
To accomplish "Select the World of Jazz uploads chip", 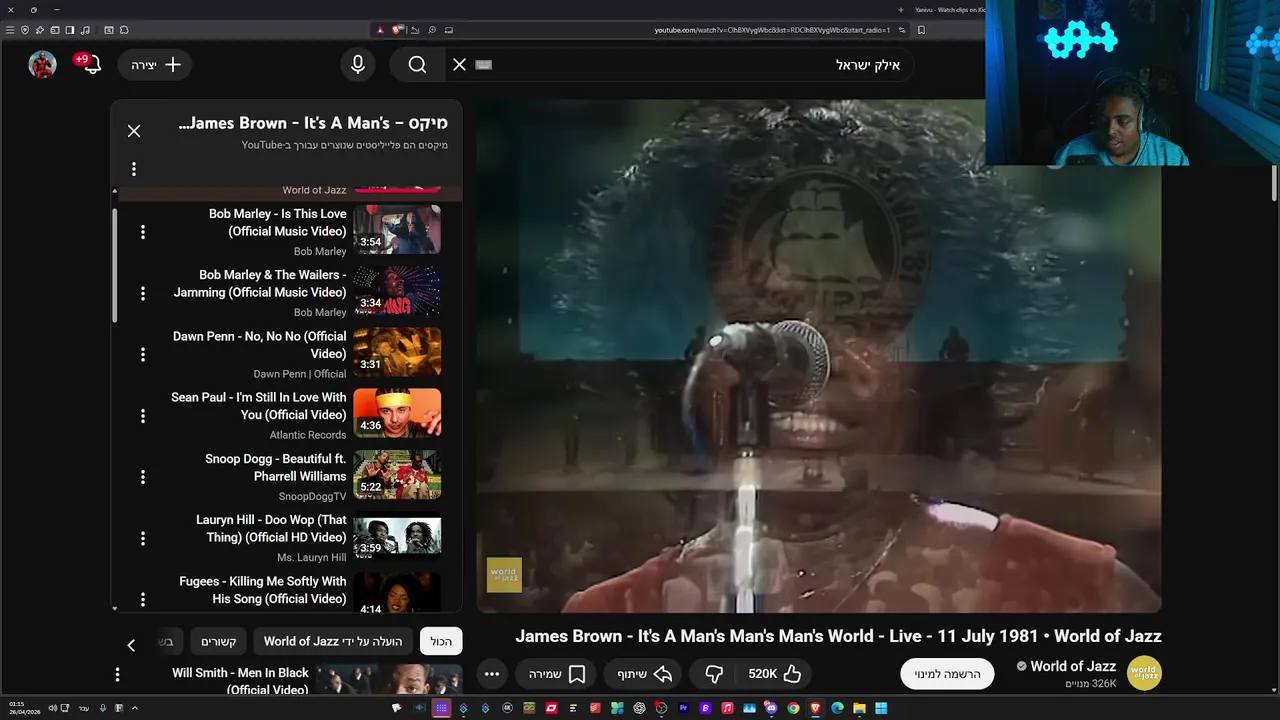I will pyautogui.click(x=333, y=641).
